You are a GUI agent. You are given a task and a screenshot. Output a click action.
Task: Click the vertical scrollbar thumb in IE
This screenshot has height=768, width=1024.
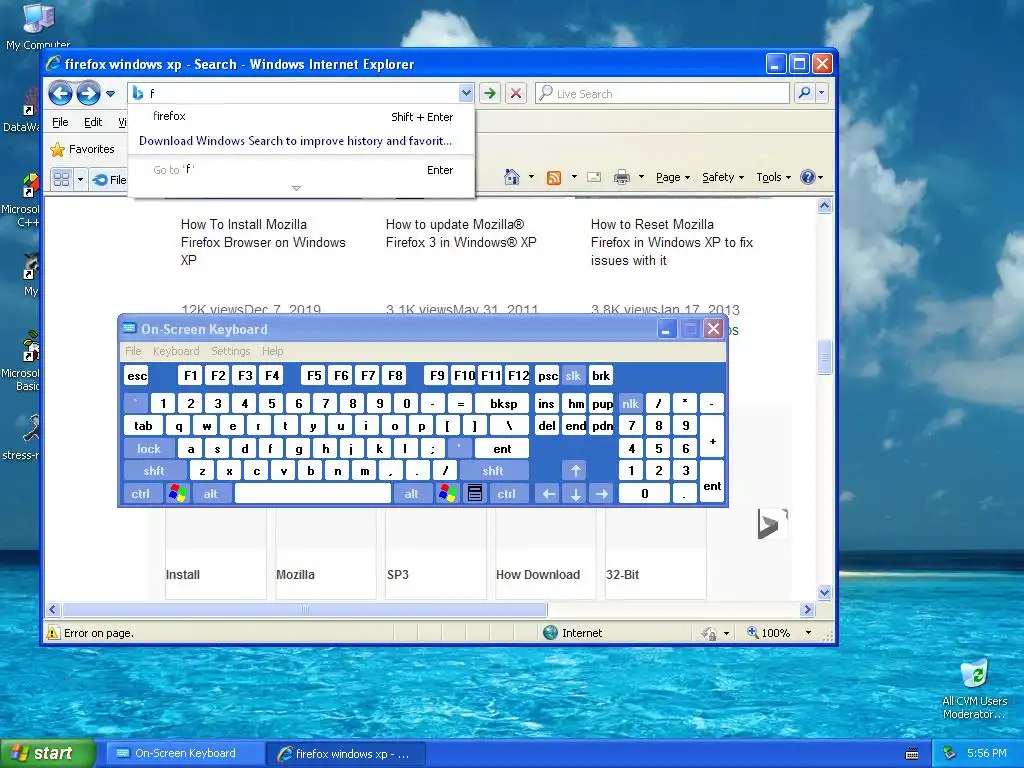[824, 357]
